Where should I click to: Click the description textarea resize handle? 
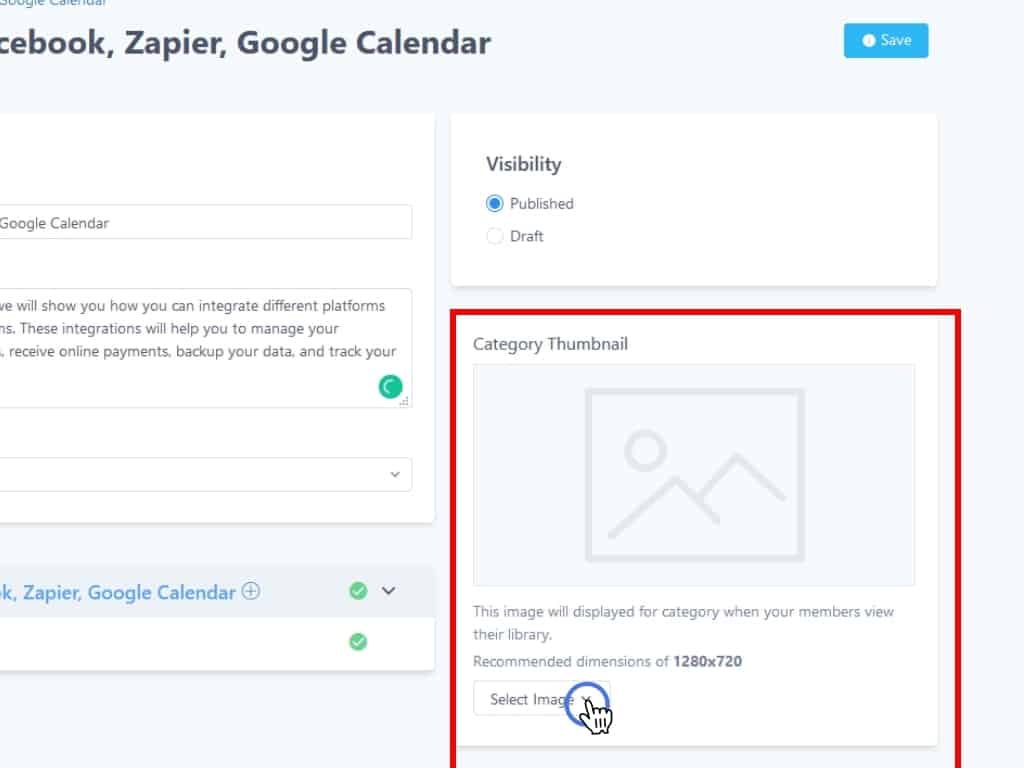pyautogui.click(x=405, y=401)
